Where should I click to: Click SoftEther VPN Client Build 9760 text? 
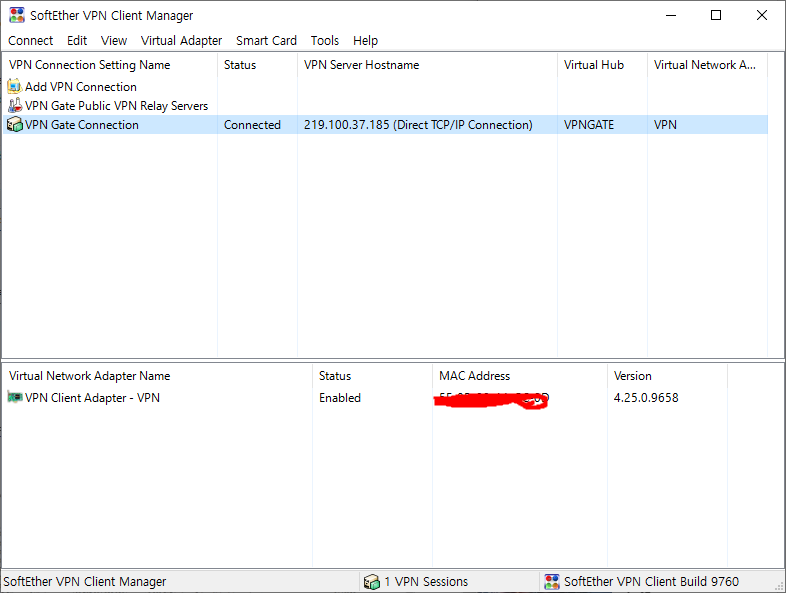651,581
